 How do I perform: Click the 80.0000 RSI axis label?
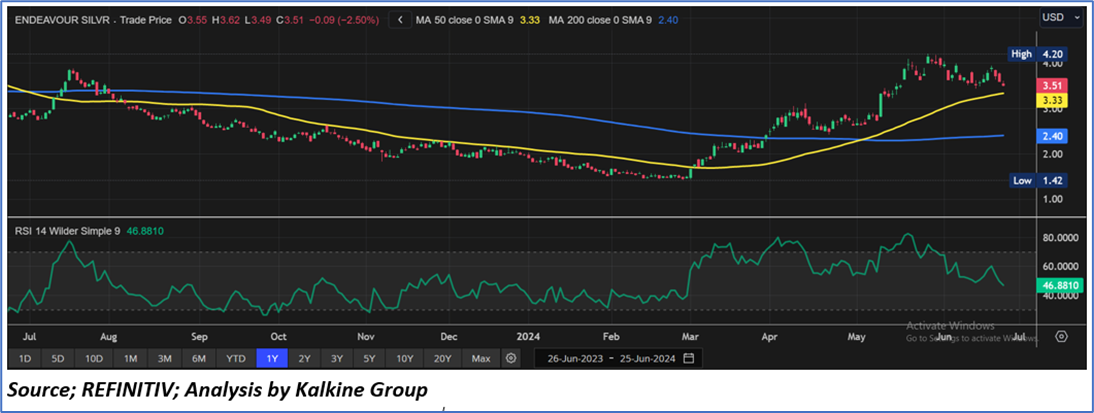(1061, 238)
